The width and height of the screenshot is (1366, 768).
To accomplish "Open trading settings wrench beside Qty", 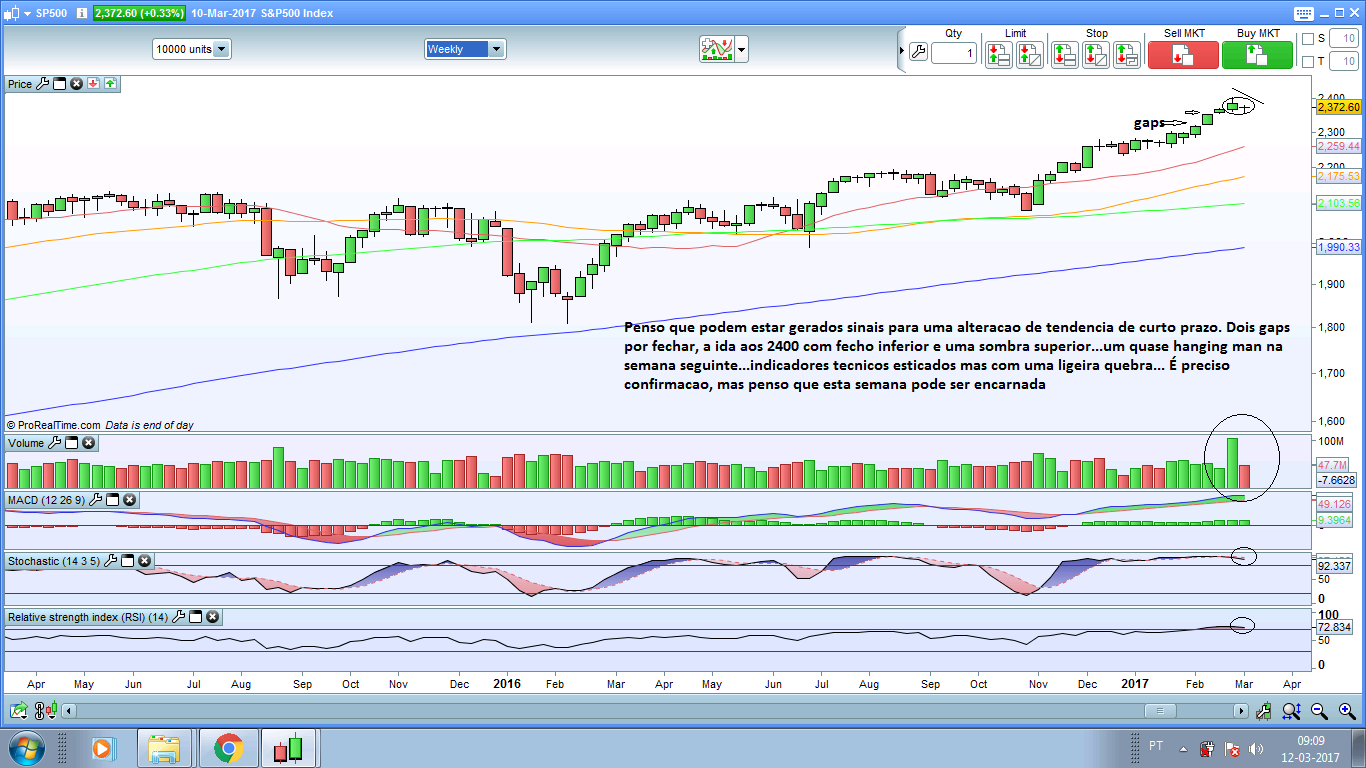I will (917, 53).
